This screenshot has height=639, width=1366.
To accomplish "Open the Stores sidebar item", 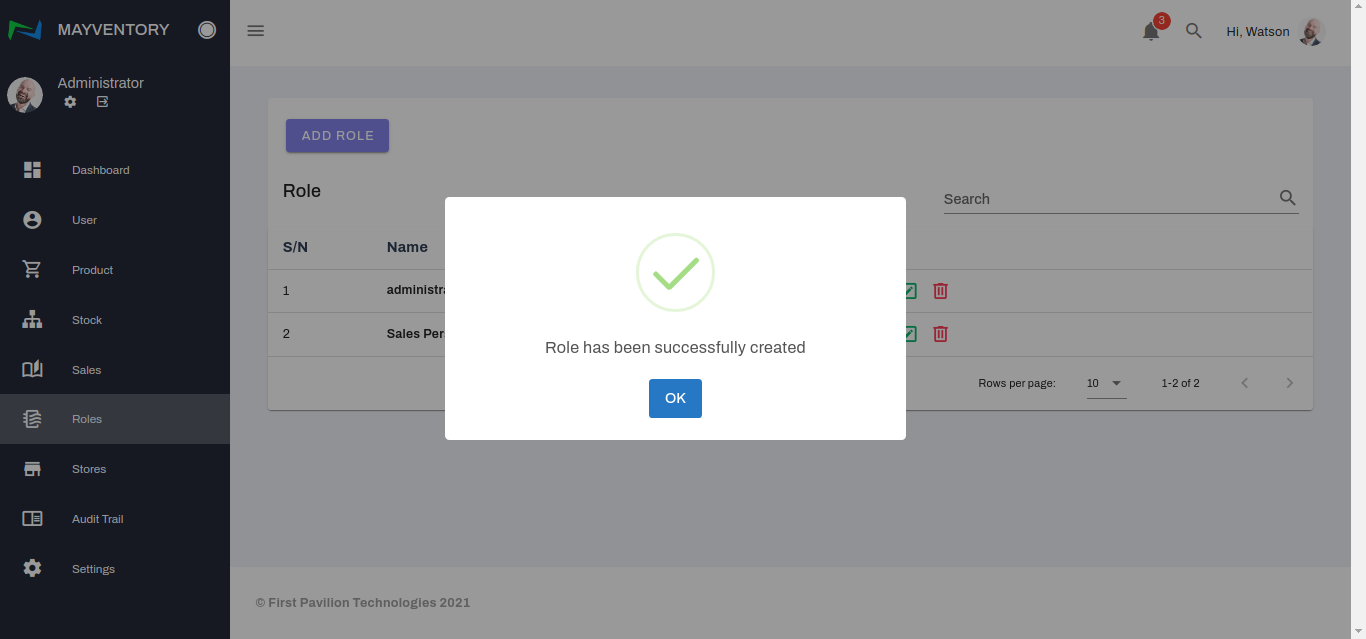I will pyautogui.click(x=89, y=469).
